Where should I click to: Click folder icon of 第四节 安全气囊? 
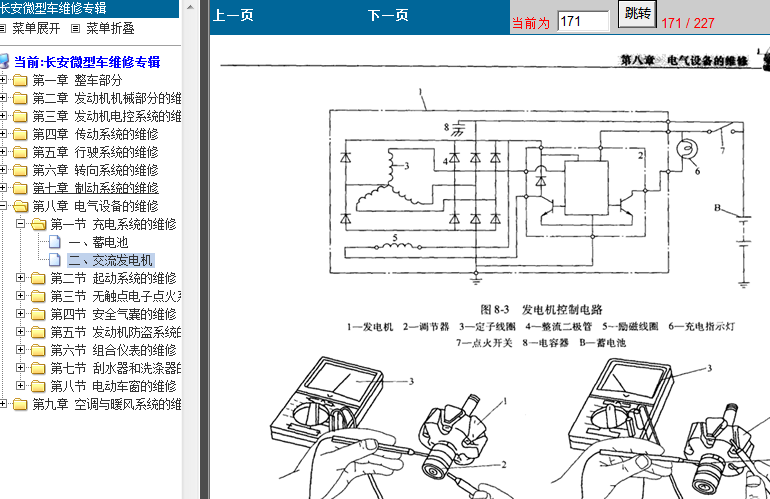pos(38,314)
